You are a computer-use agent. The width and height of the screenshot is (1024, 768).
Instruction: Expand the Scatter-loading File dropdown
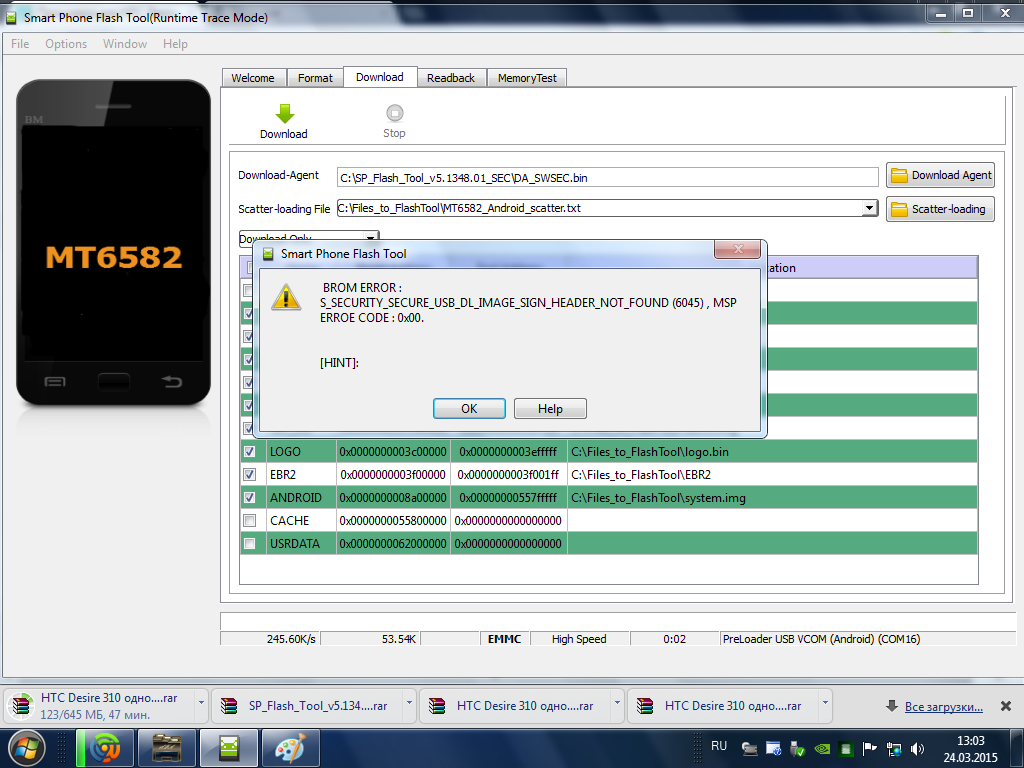869,208
